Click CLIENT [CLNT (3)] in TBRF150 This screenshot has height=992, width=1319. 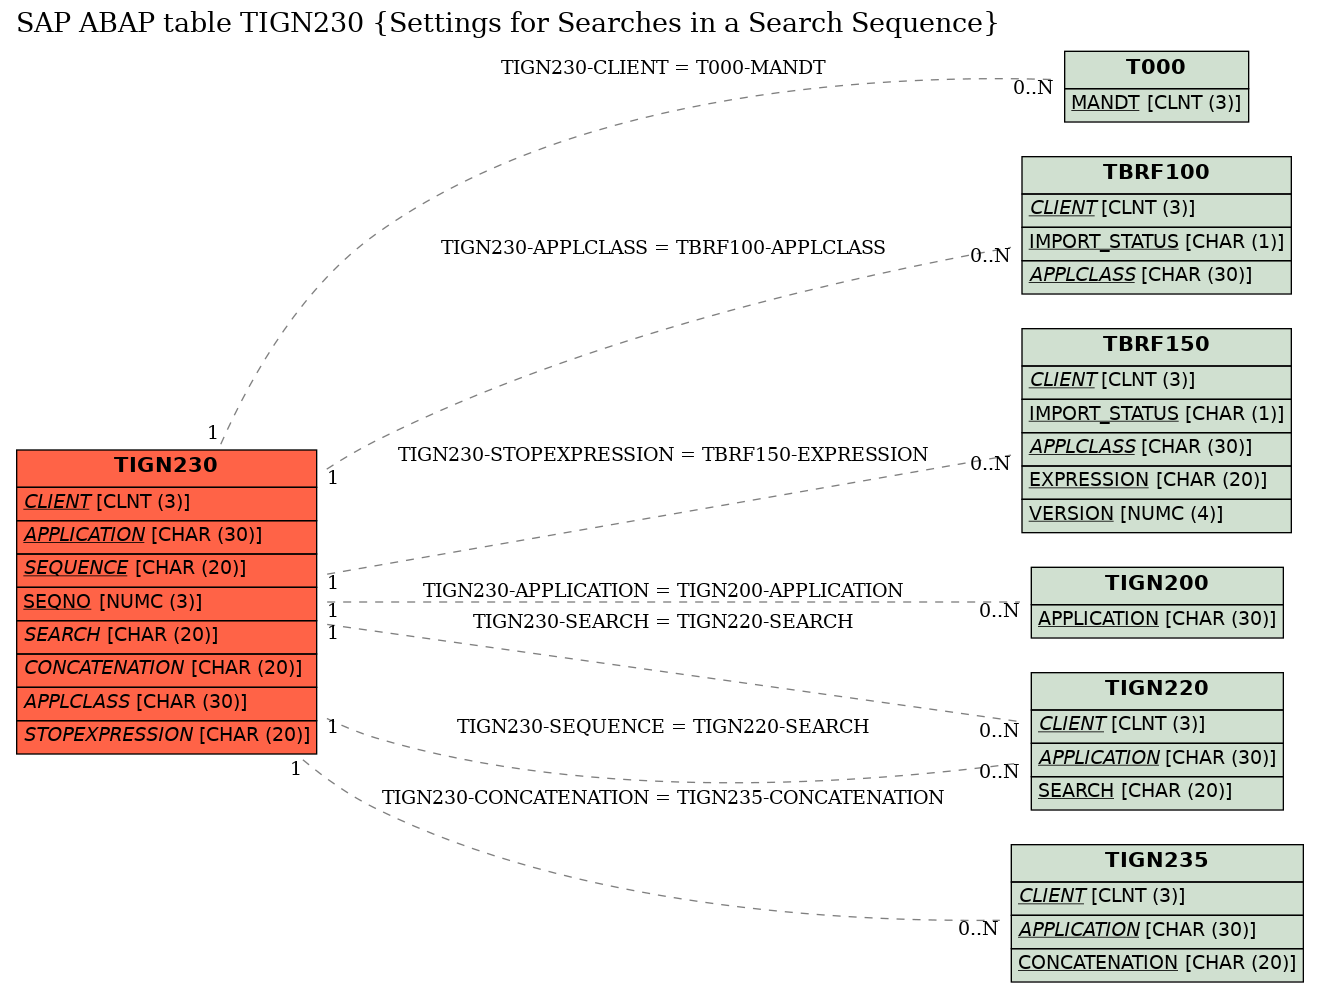click(1156, 381)
